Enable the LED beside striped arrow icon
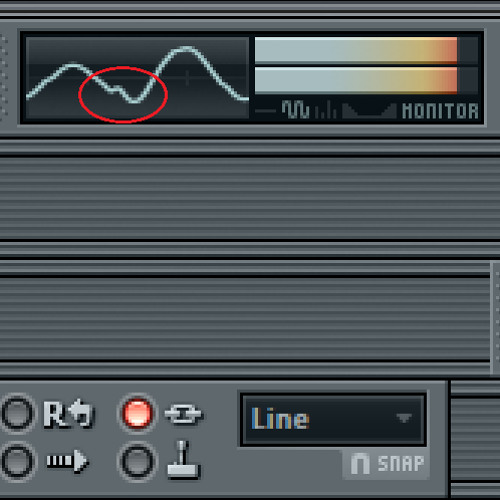Viewport: 500px width, 500px height. [17, 462]
